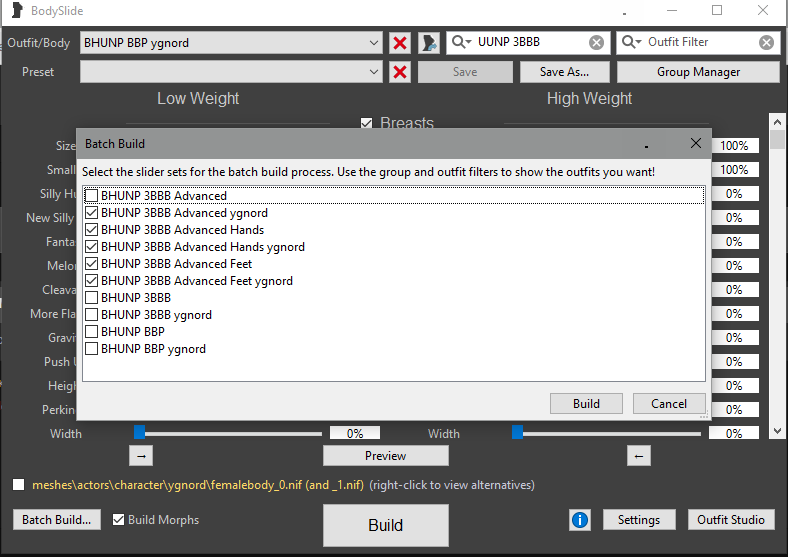Expand the Preset dropdown
Viewport: 788px width, 557px height.
pyautogui.click(x=374, y=72)
